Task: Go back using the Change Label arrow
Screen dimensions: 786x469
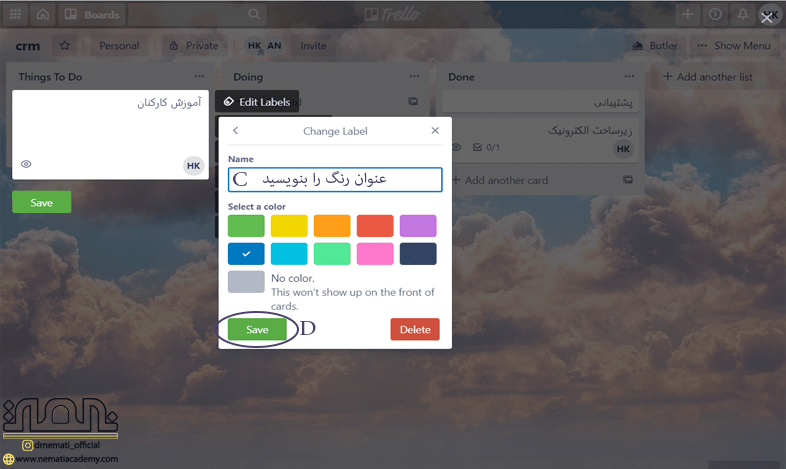Action: pos(236,131)
